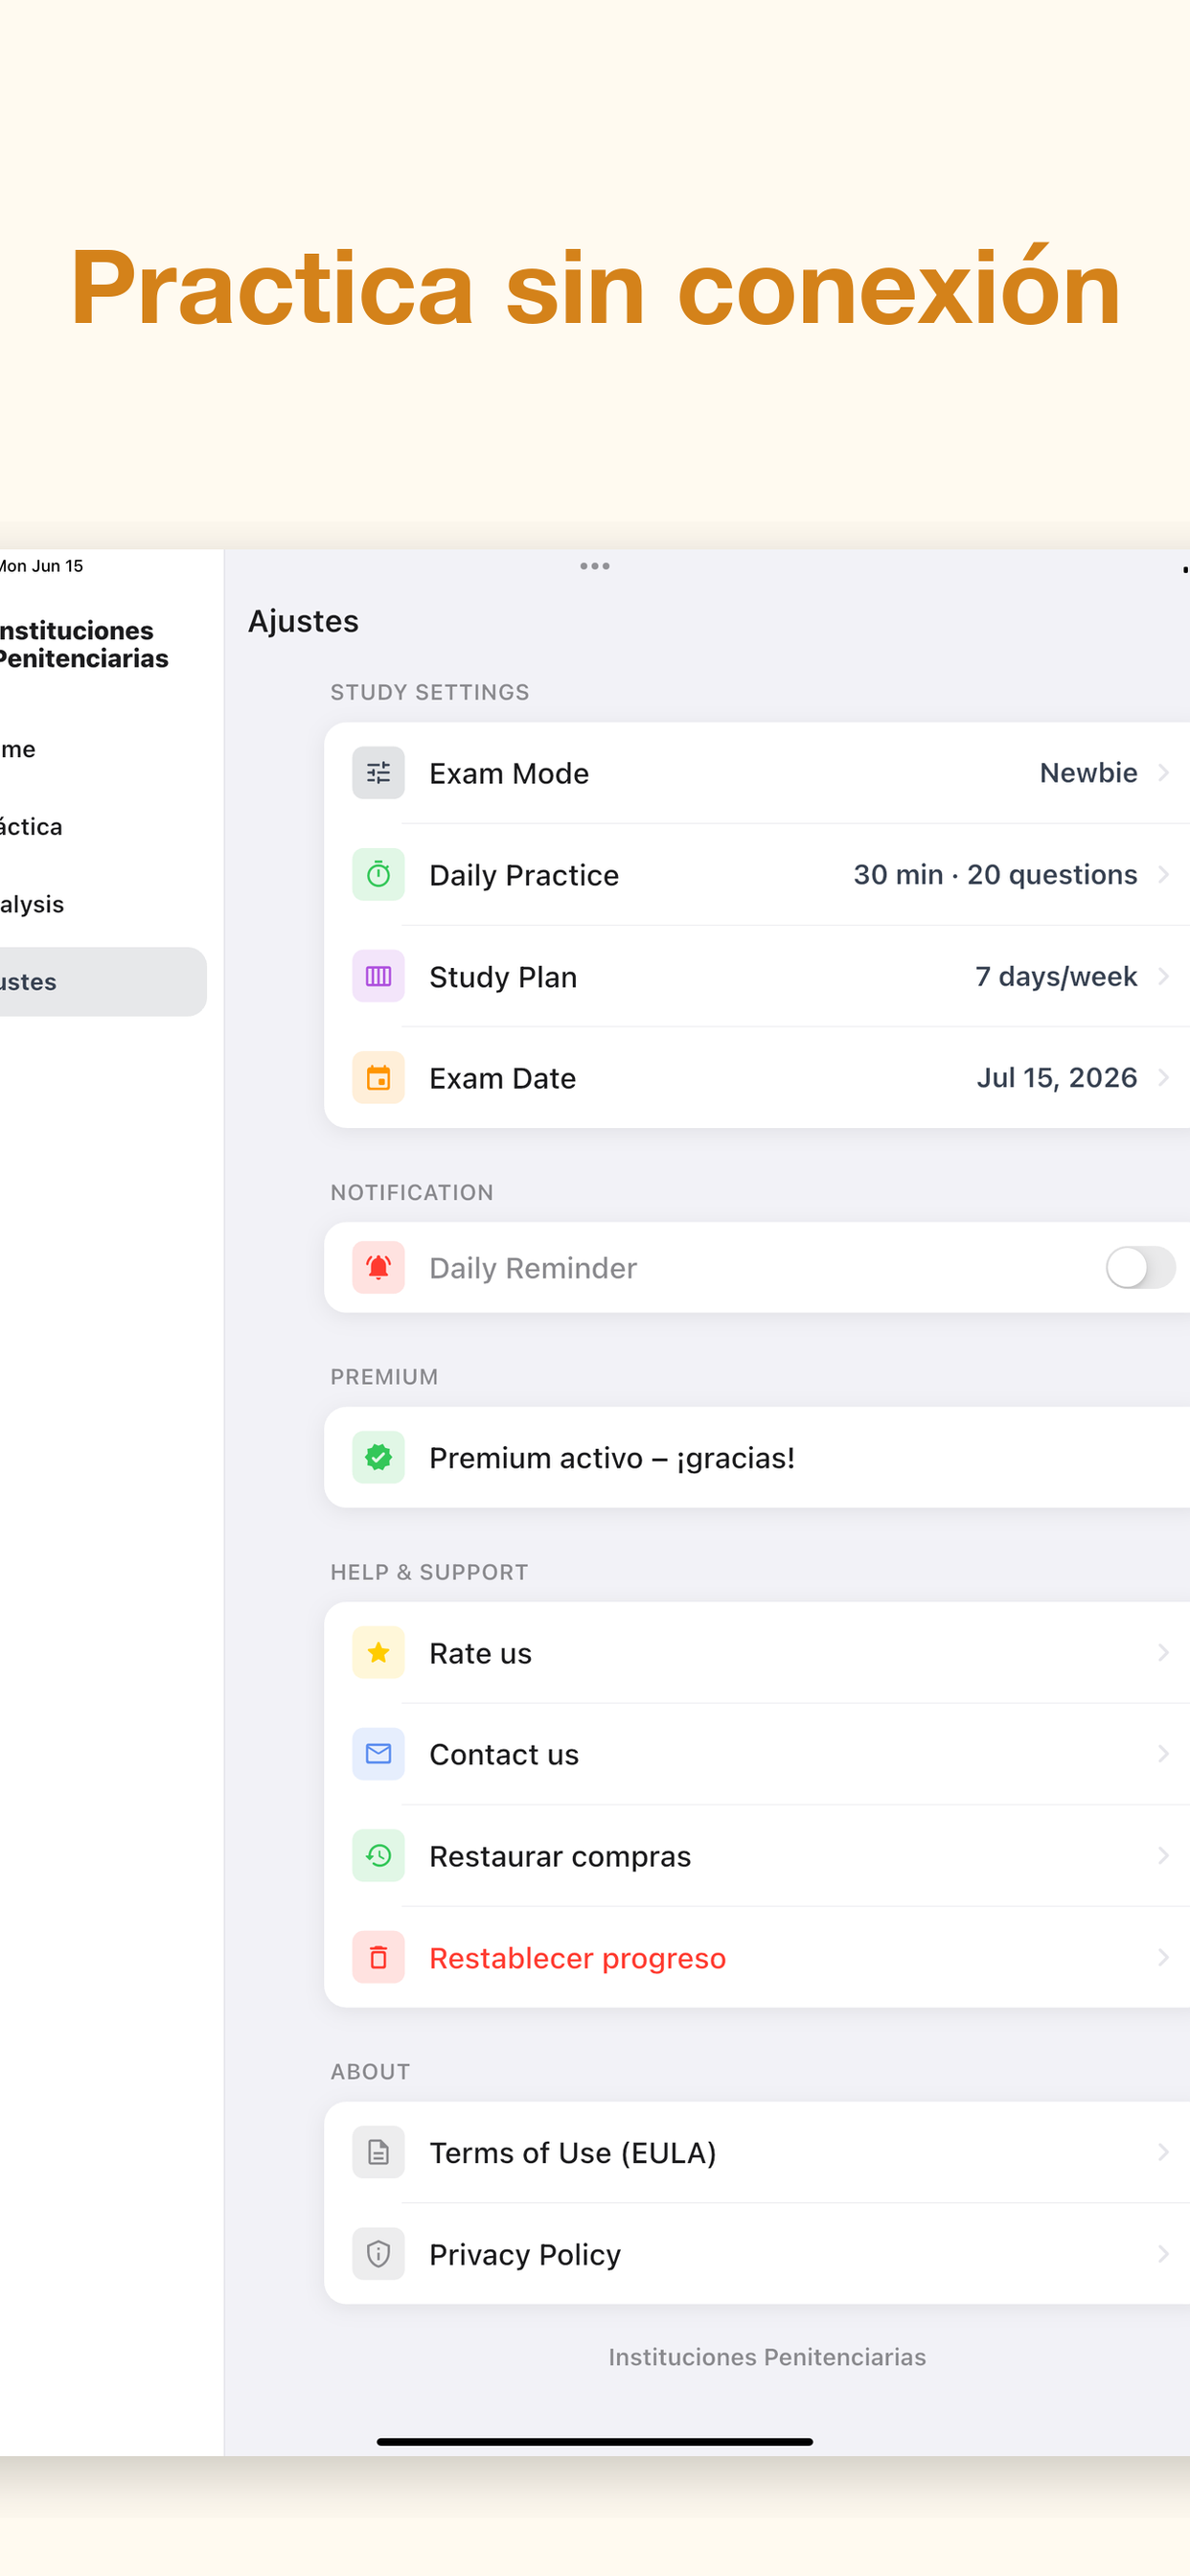The height and width of the screenshot is (2576, 1190).
Task: Open the Rate us row chevron
Action: coord(1163,1653)
